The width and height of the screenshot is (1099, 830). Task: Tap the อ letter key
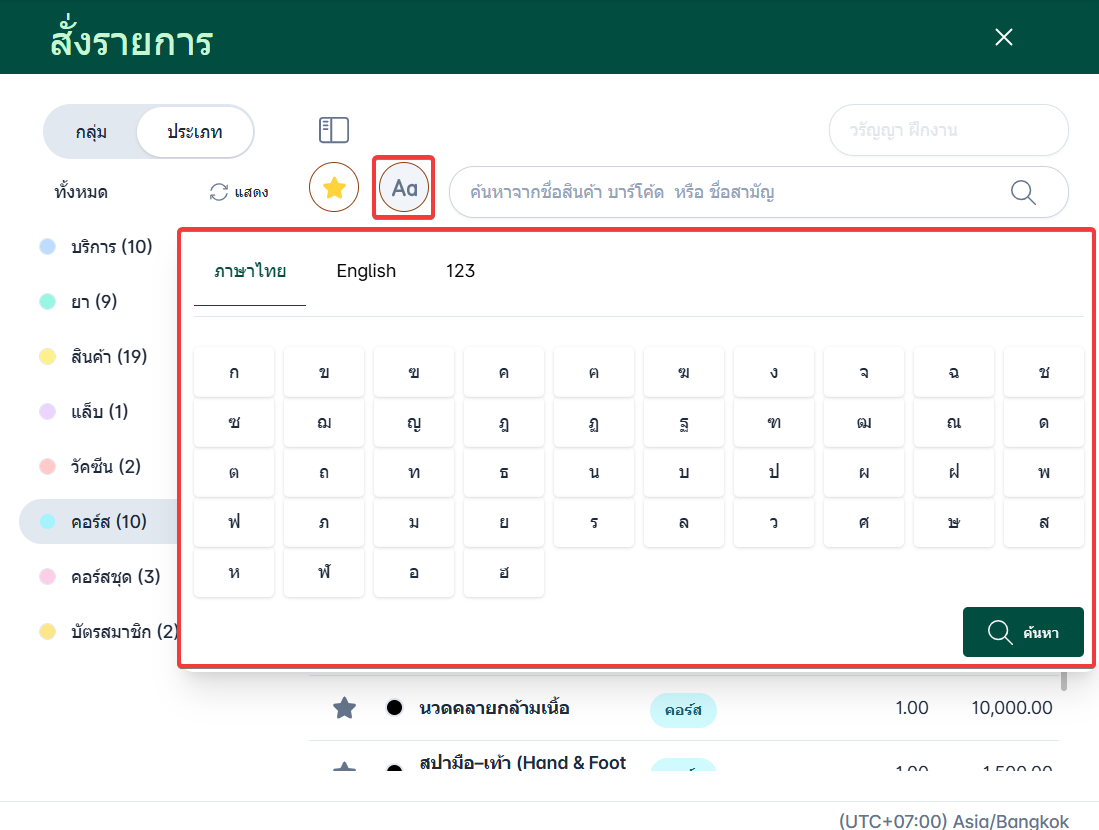click(414, 573)
